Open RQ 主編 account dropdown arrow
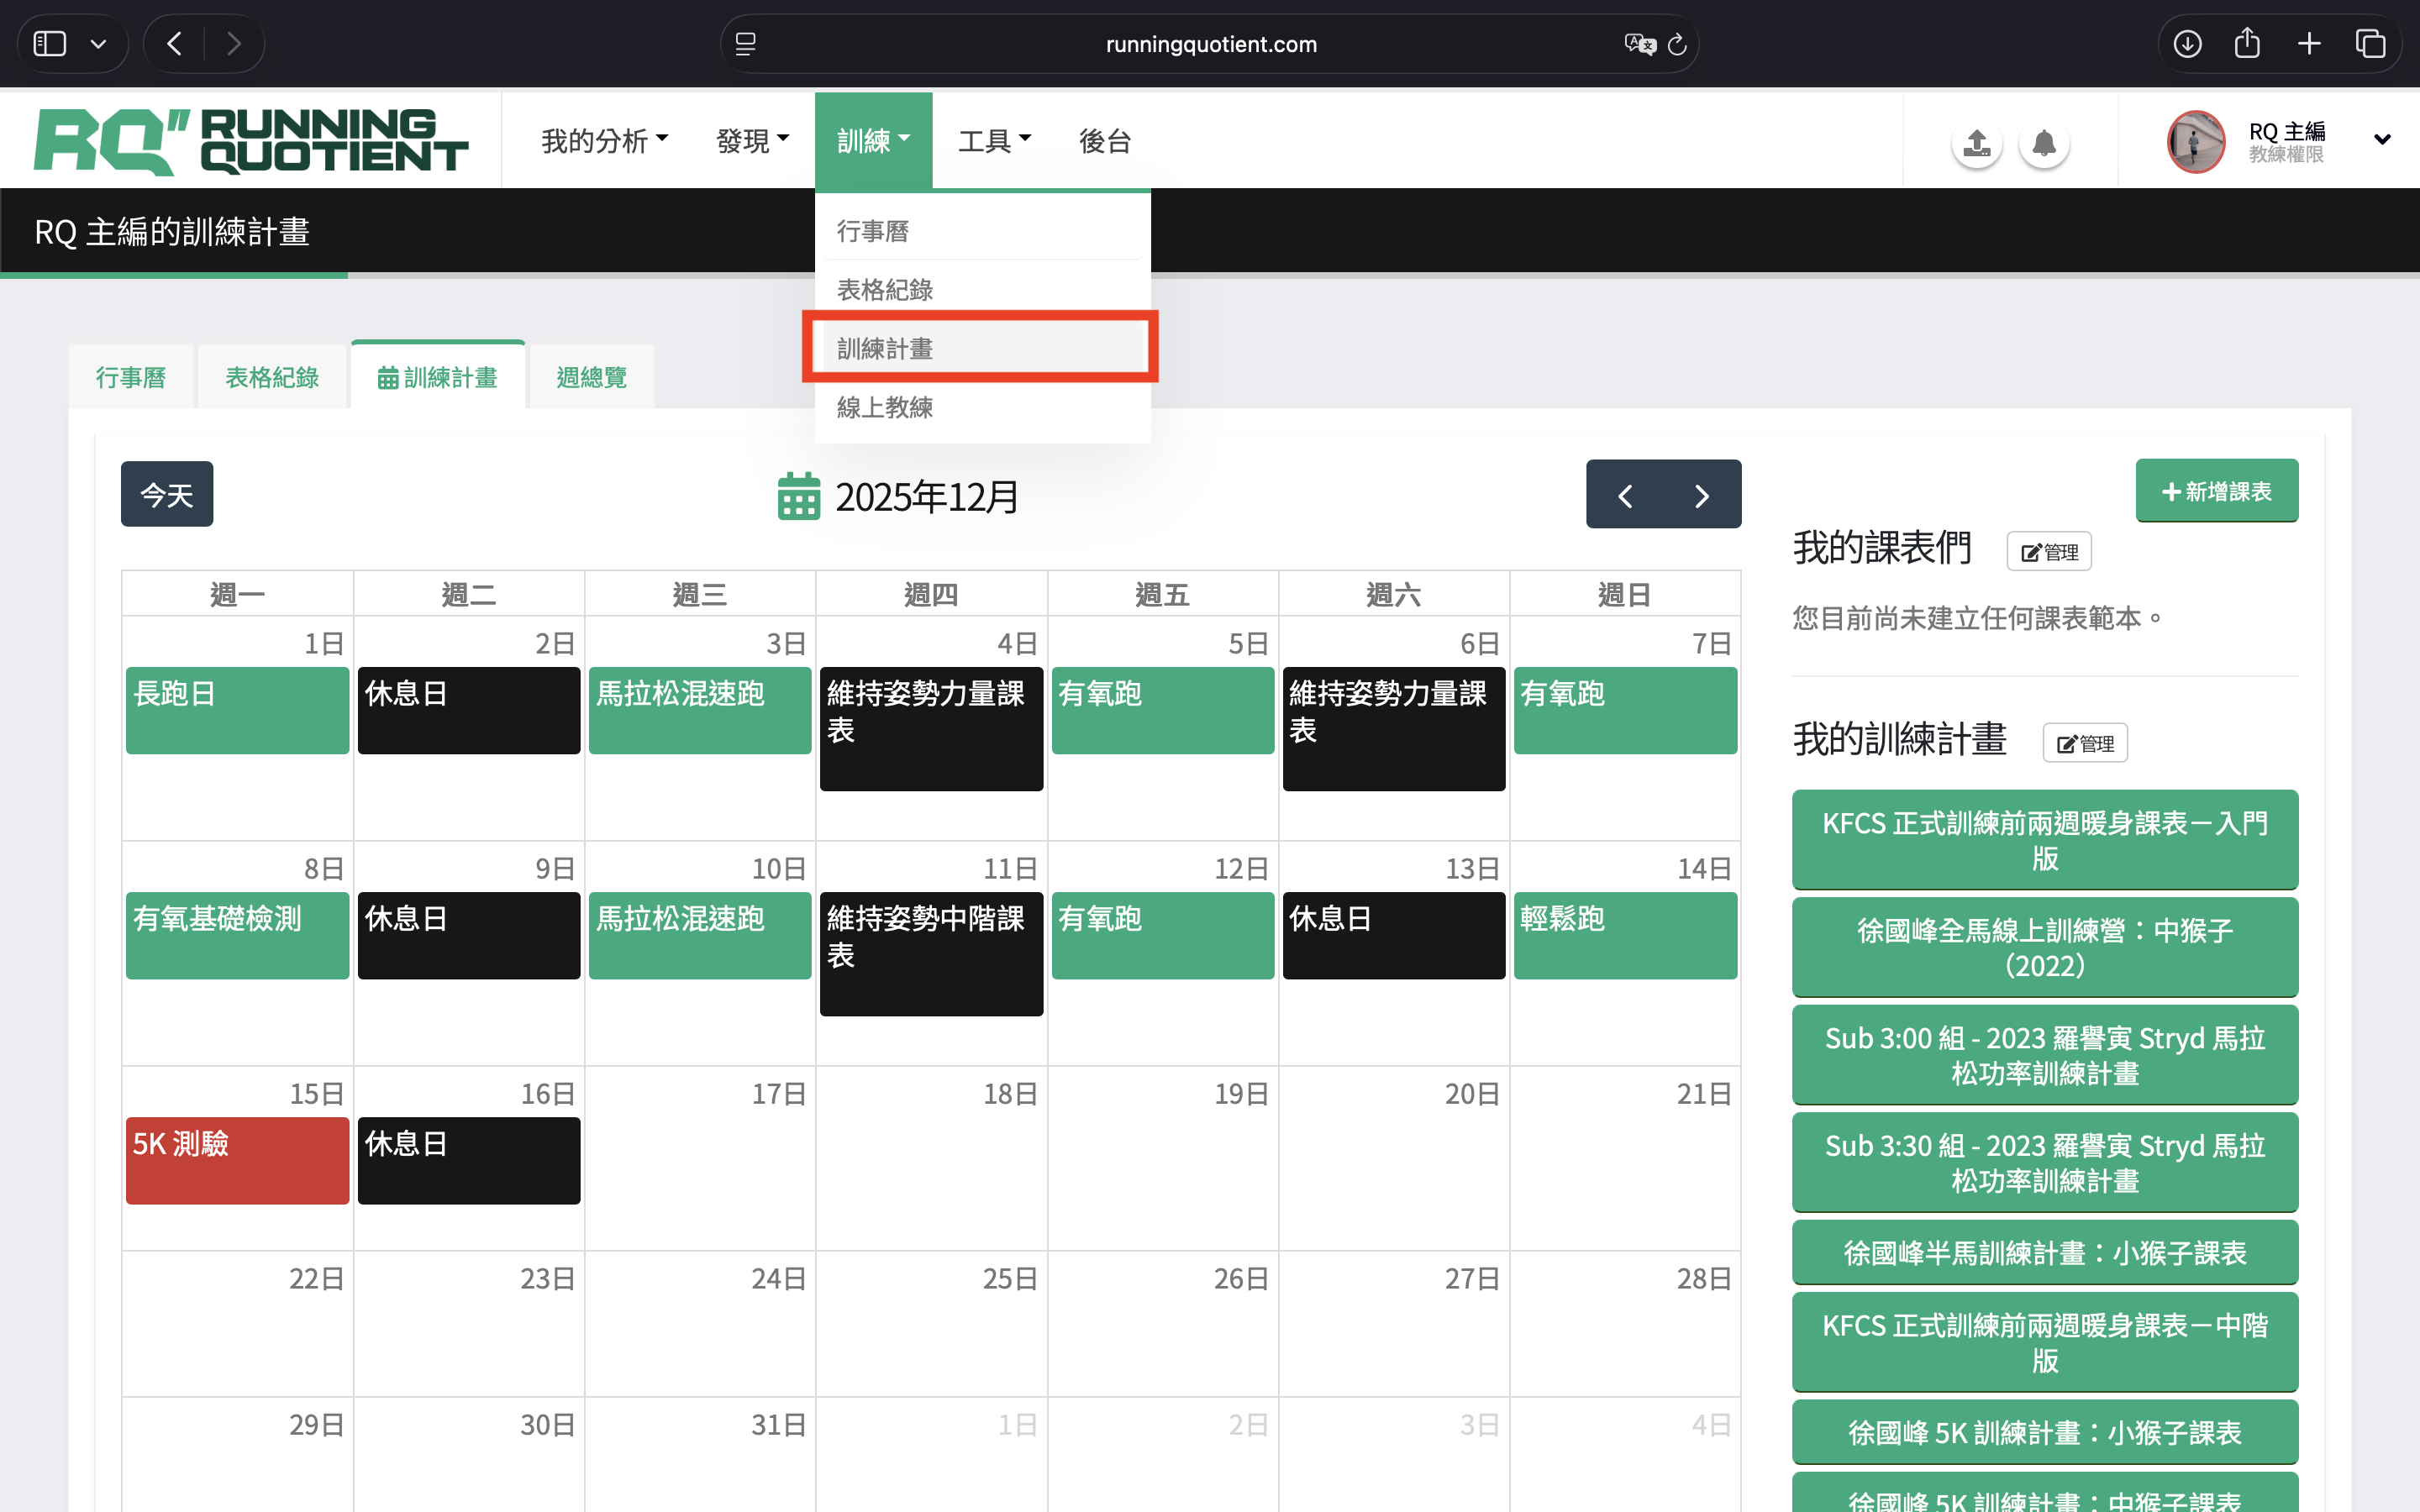2420x1512 pixels. 2382,140
